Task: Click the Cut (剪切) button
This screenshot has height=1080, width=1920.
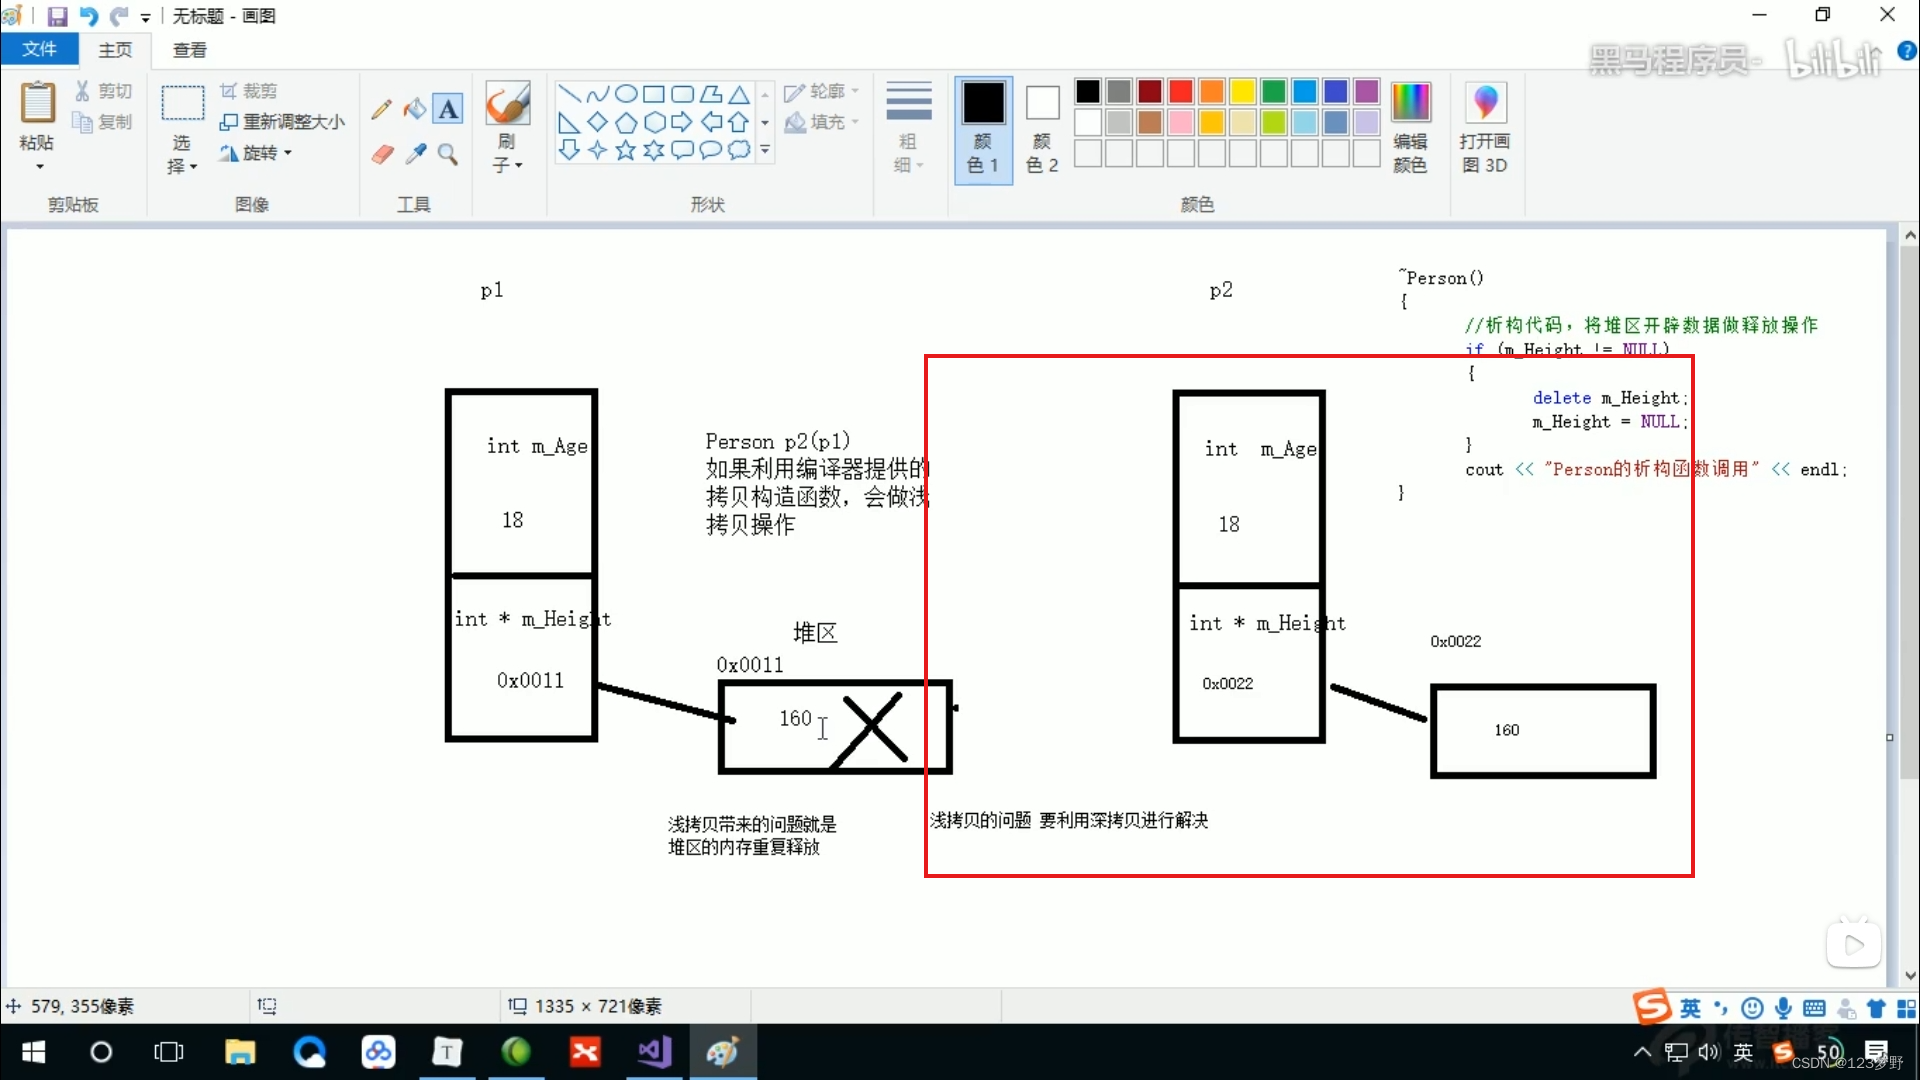Action: click(103, 91)
